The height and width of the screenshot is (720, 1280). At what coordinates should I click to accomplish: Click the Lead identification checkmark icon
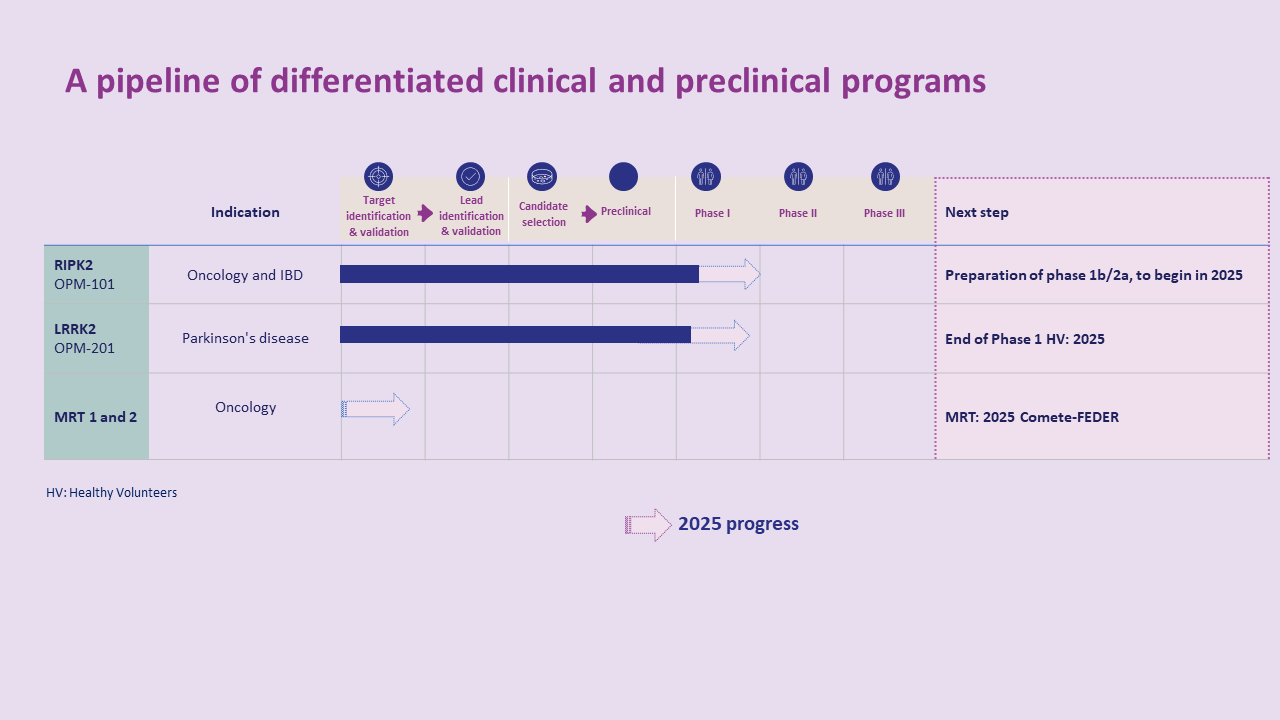[470, 177]
